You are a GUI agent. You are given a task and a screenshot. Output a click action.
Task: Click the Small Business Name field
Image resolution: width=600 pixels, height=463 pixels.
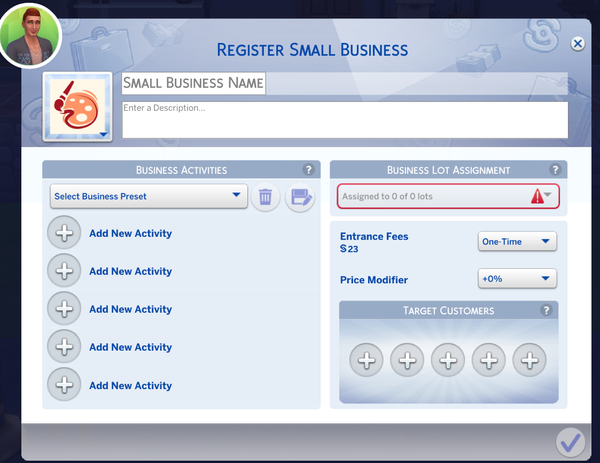coord(193,84)
